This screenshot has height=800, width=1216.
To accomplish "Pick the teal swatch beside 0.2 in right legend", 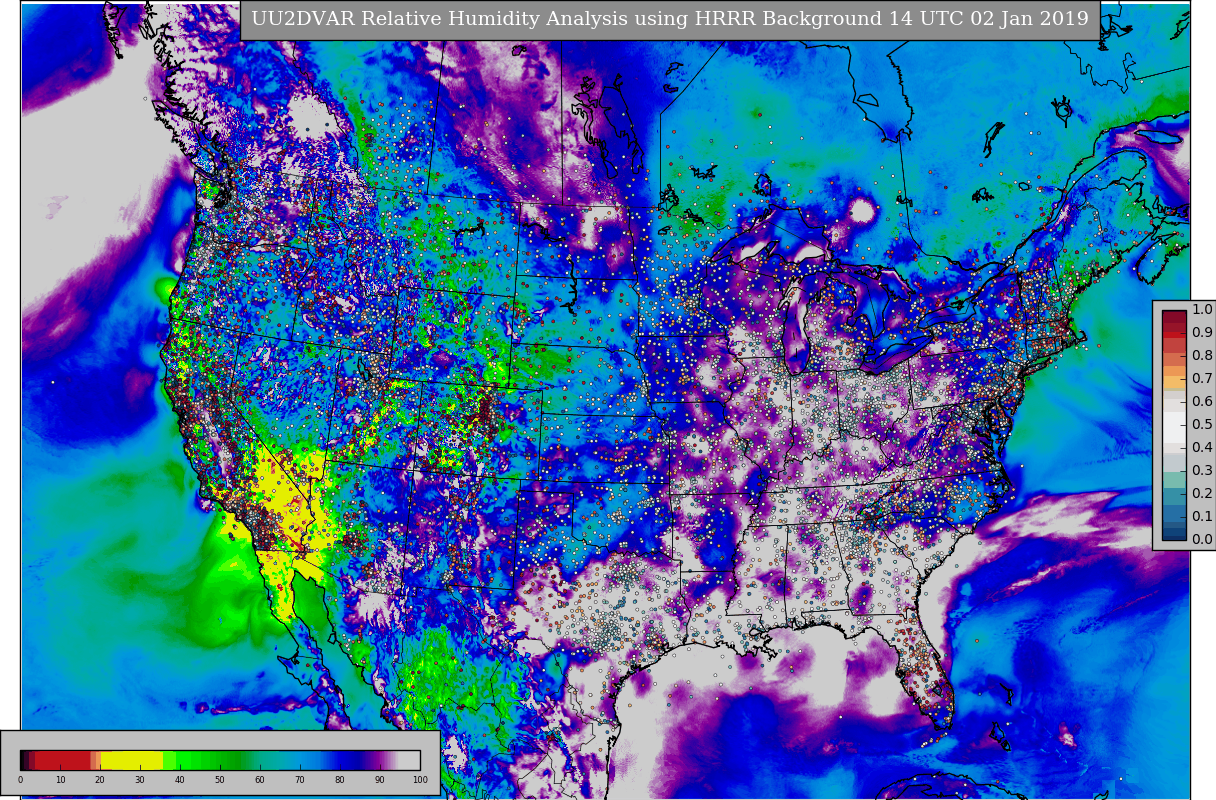I will [1174, 494].
